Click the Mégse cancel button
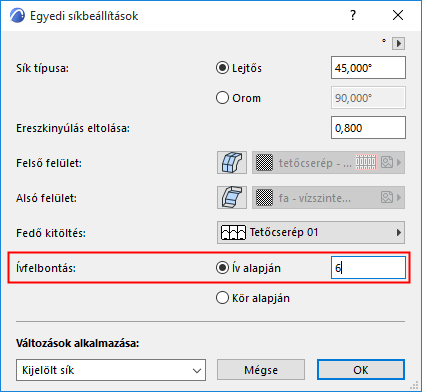This screenshot has width=422, height=392. pyautogui.click(x=261, y=370)
